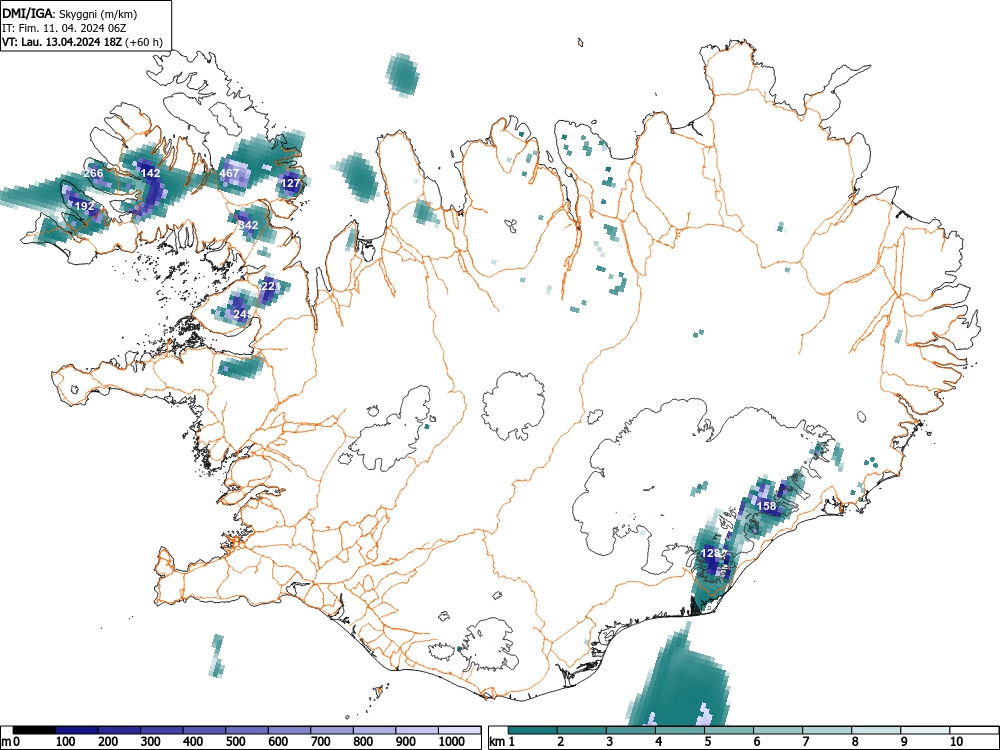Click the '700' label on the meter scale
The width and height of the screenshot is (1000, 750).
click(321, 742)
